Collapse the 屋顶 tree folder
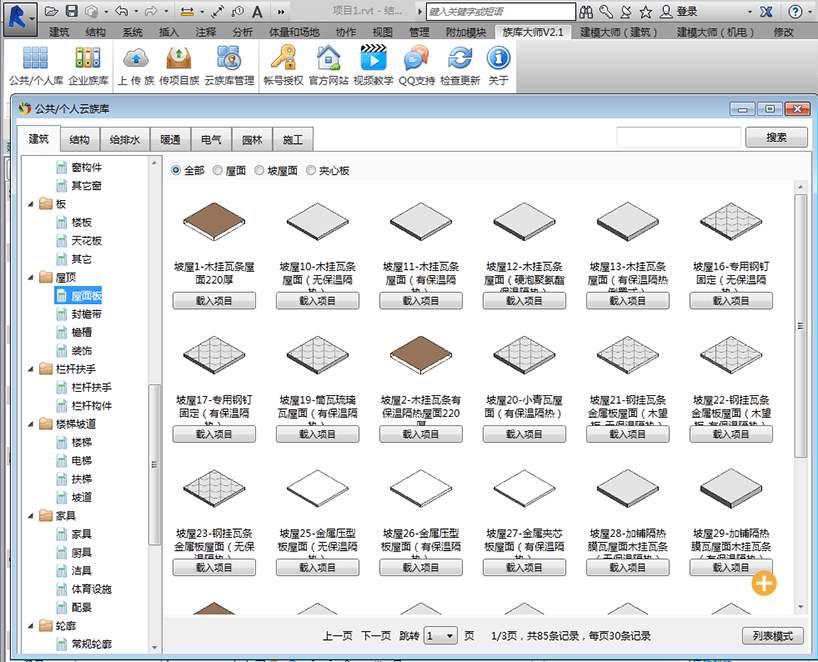Screen dimensions: 818x662 pos(31,278)
